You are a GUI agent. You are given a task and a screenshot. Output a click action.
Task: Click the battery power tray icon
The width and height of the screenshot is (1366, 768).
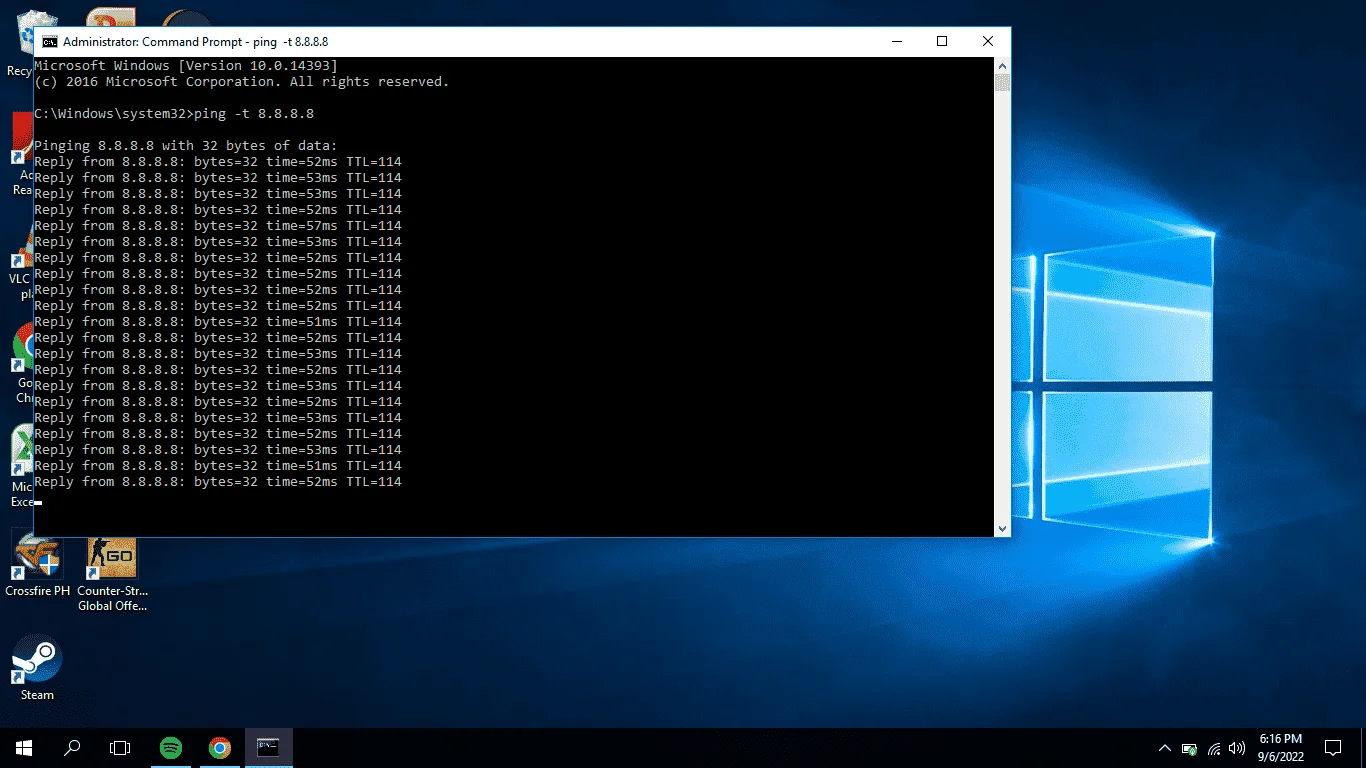coord(1190,748)
